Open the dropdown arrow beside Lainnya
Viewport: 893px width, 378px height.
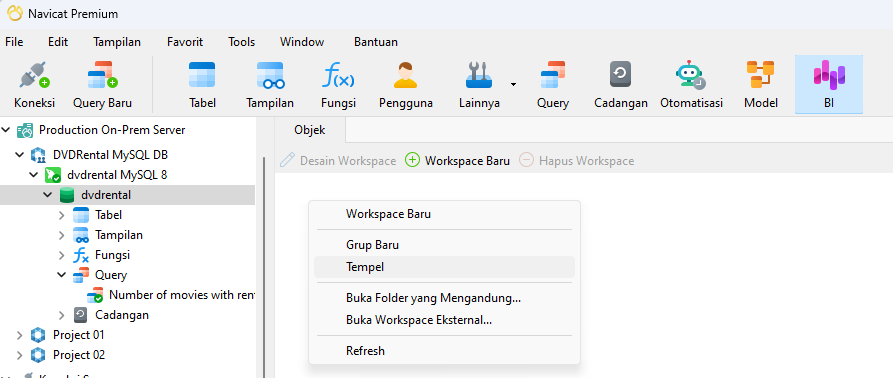[513, 85]
